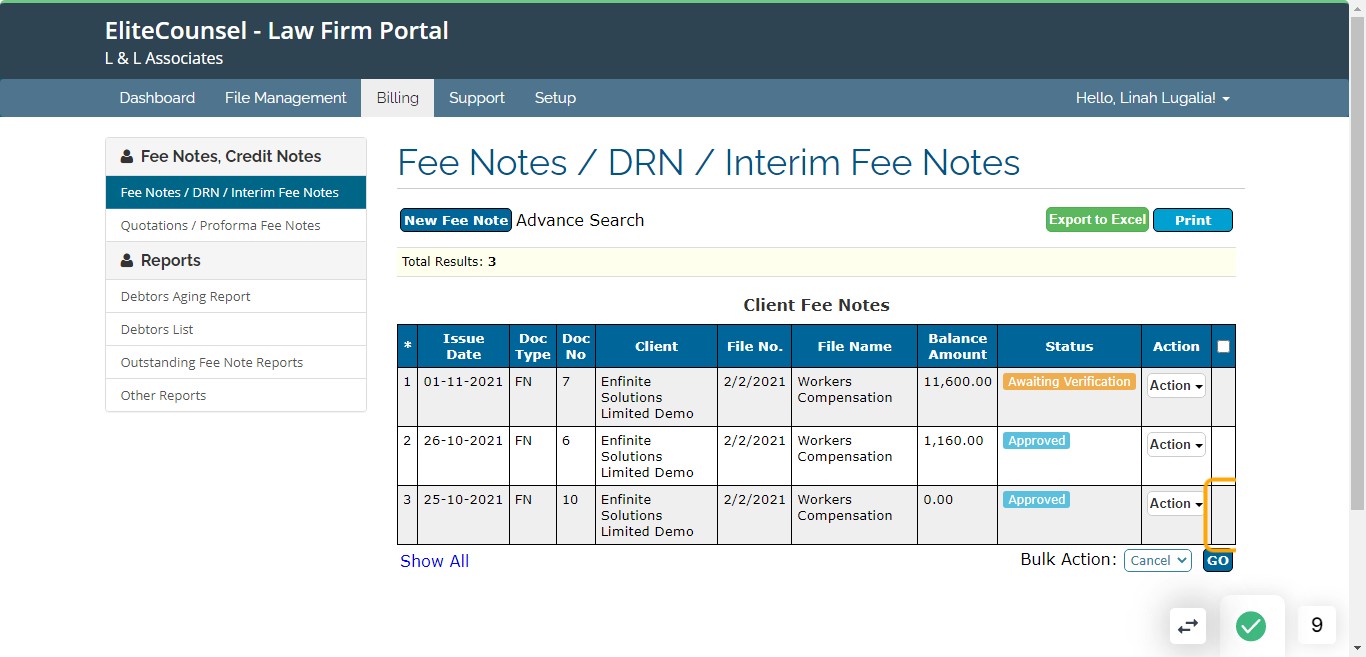Image resolution: width=1366 pixels, height=657 pixels.
Task: Click the Approved badge for Doc No 10
Action: [1036, 500]
